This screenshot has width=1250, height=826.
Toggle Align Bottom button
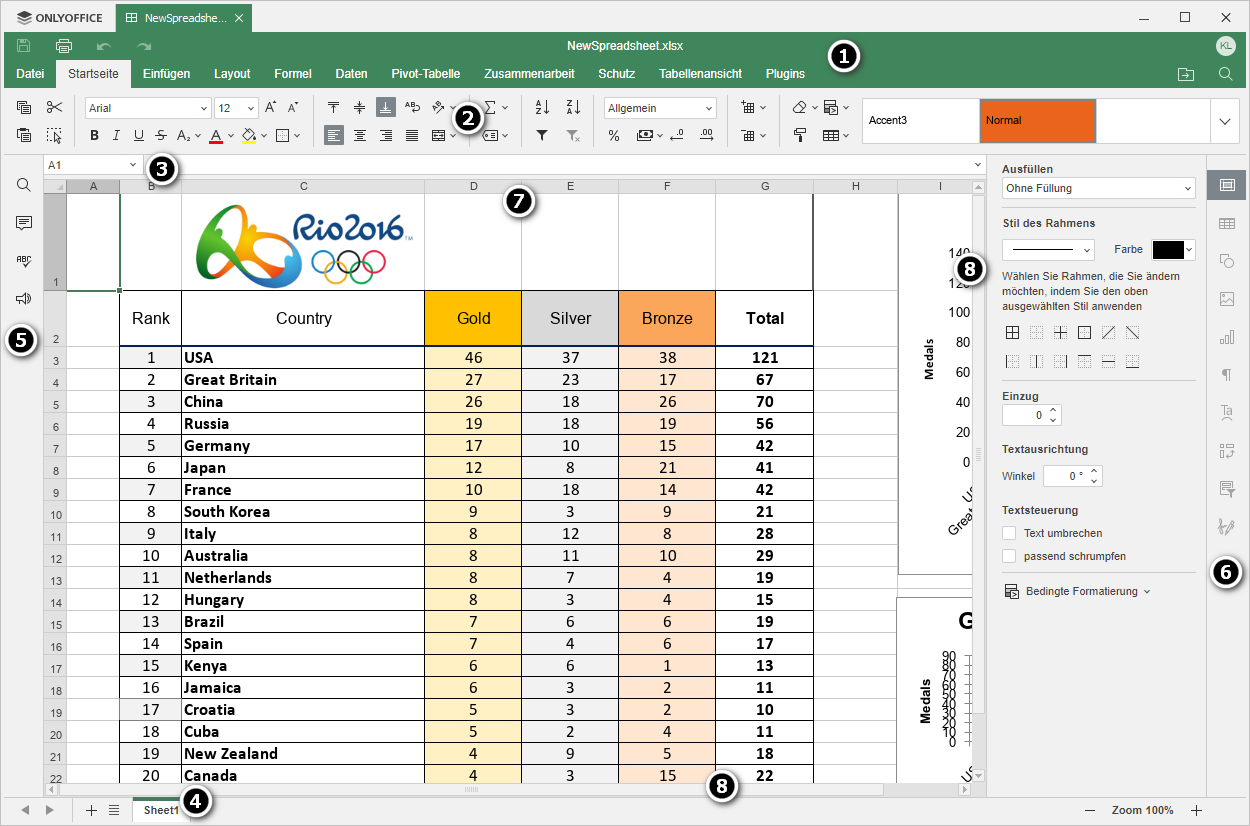point(386,108)
